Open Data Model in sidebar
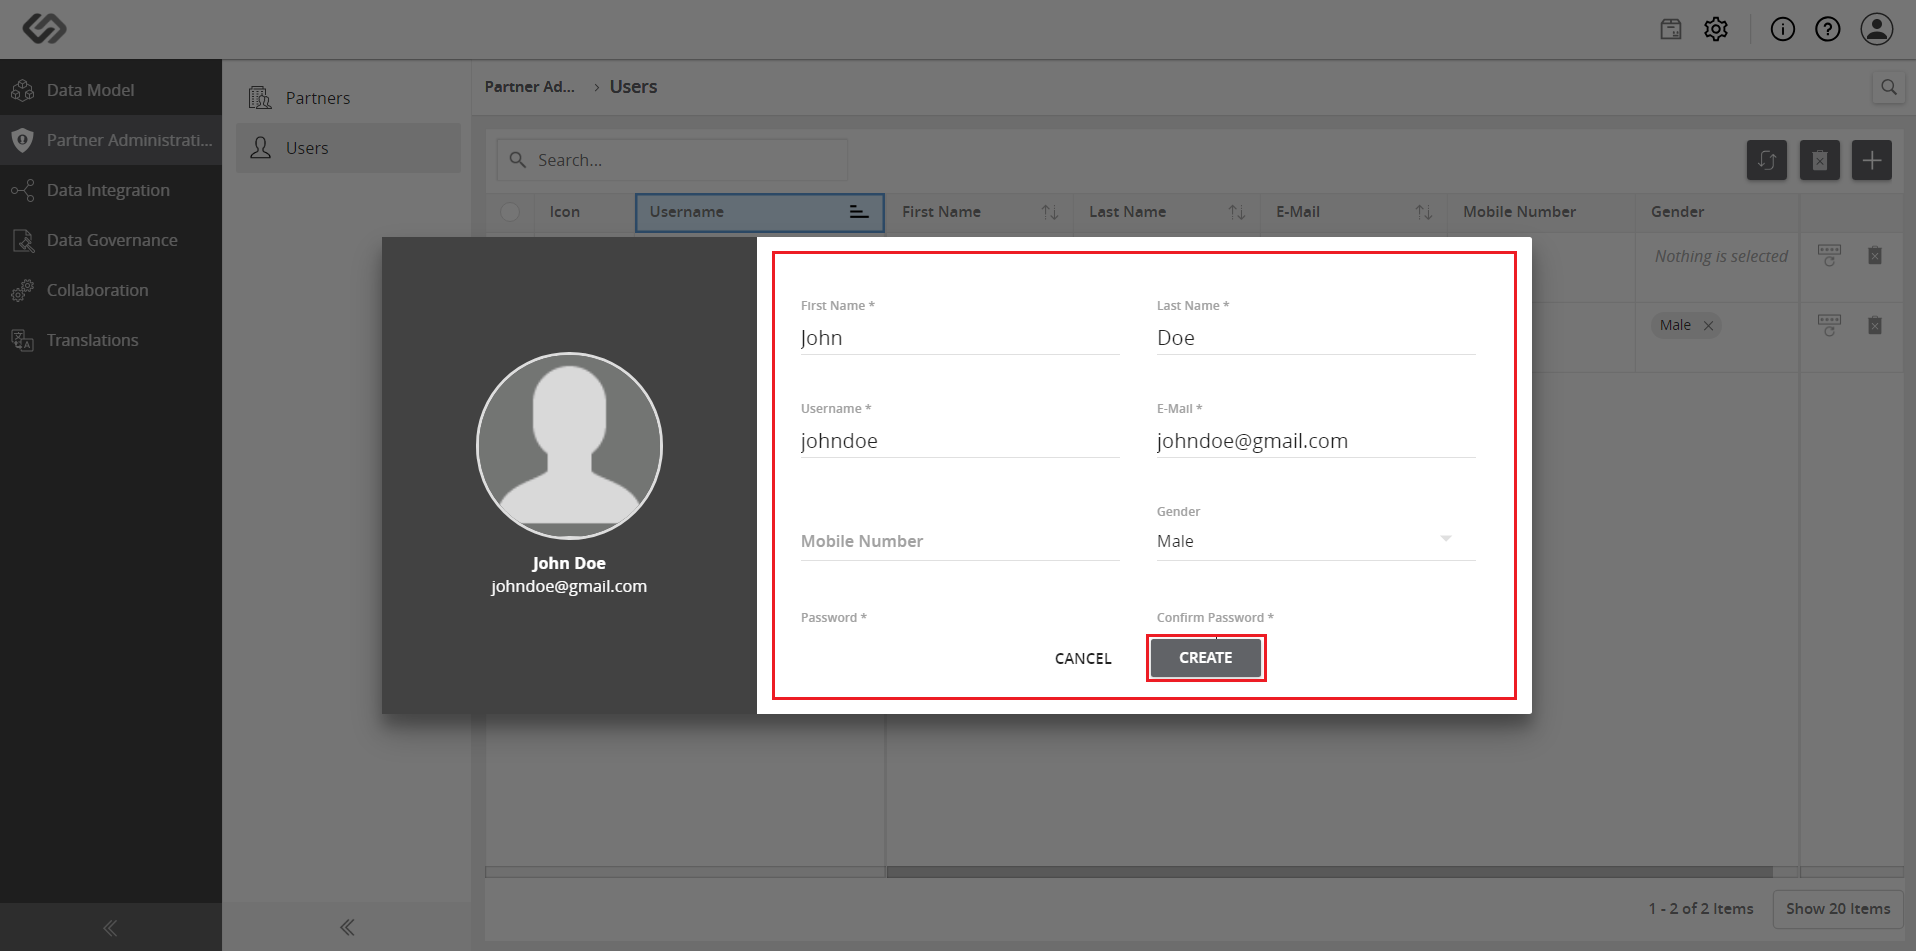This screenshot has width=1916, height=951. [111, 90]
